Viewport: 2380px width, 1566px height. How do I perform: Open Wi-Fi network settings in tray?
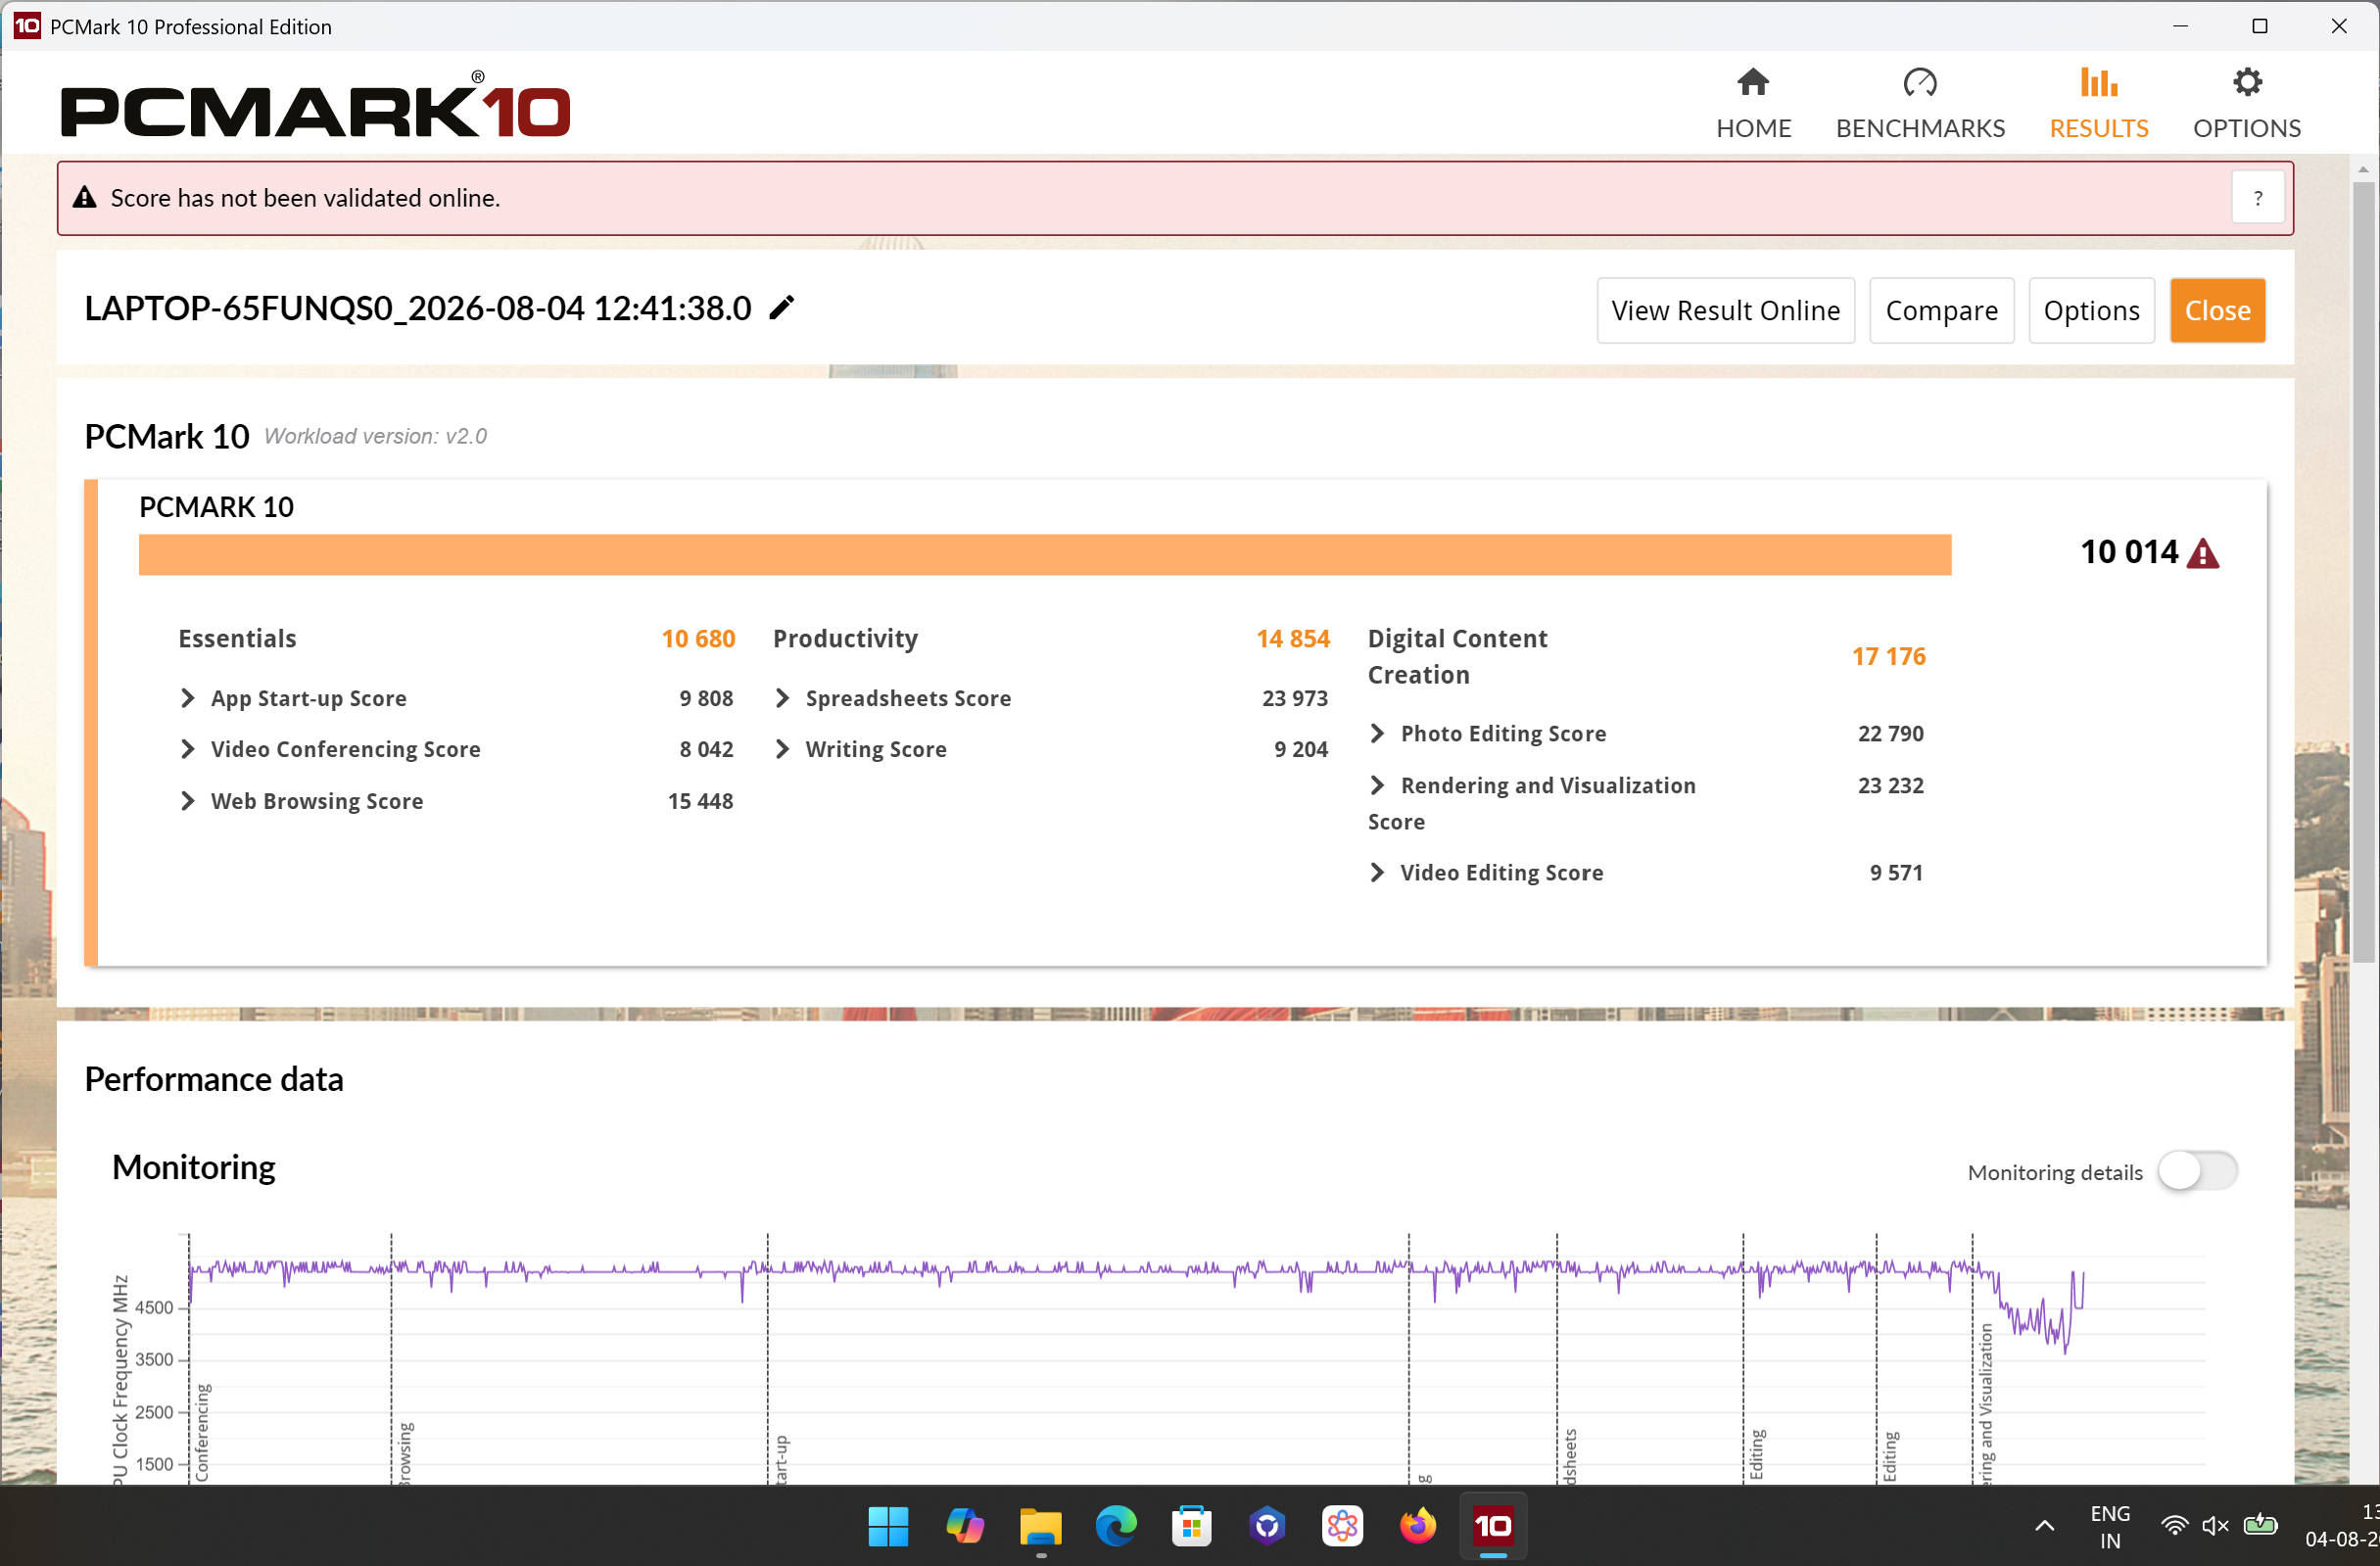pyautogui.click(x=2175, y=1526)
